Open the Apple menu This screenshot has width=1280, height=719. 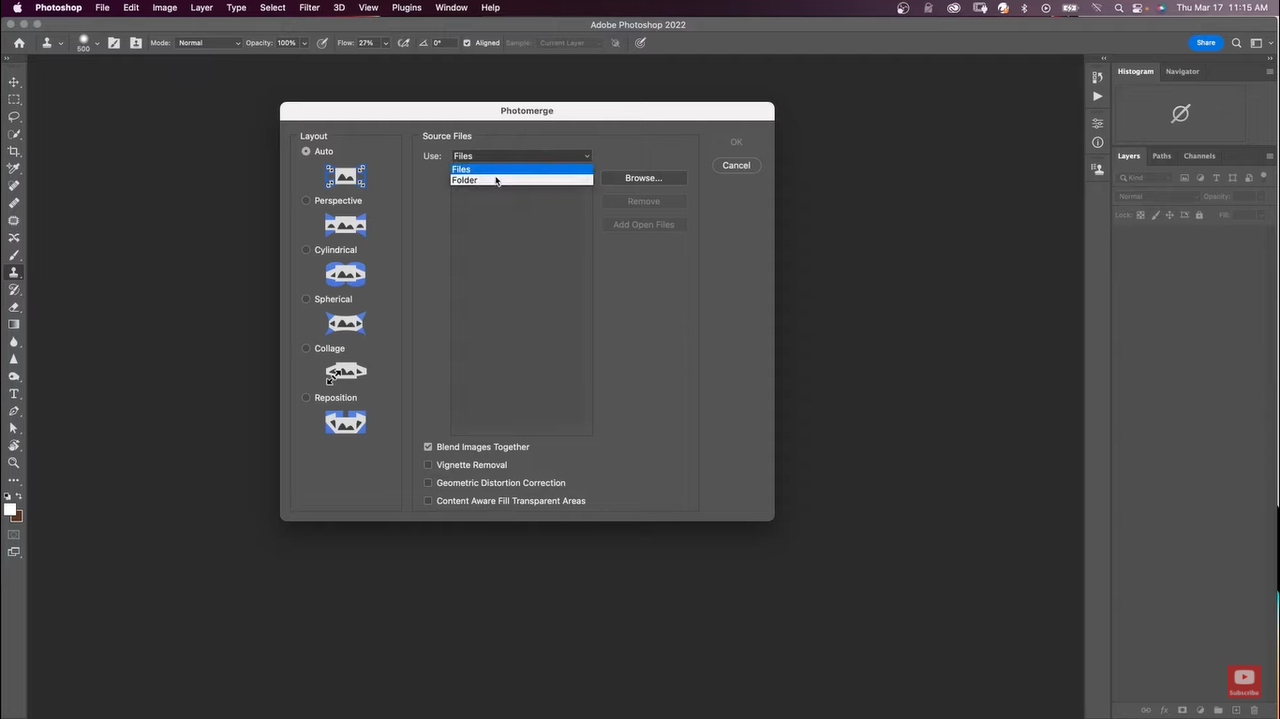tap(17, 7)
